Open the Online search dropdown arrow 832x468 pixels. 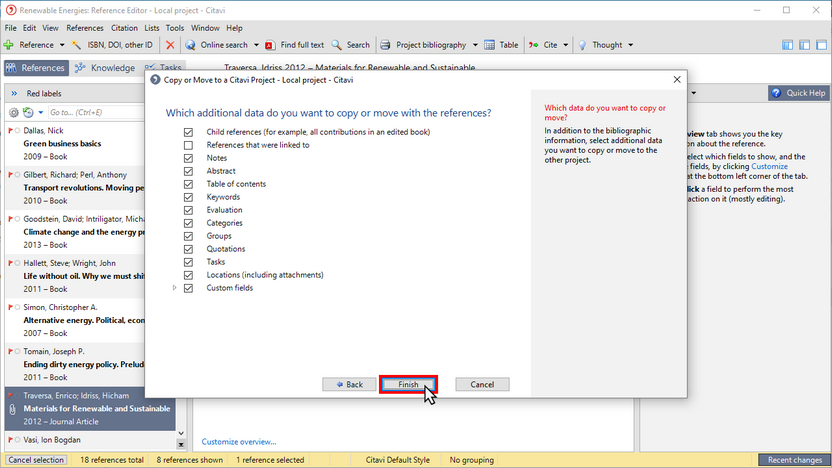click(x=256, y=45)
